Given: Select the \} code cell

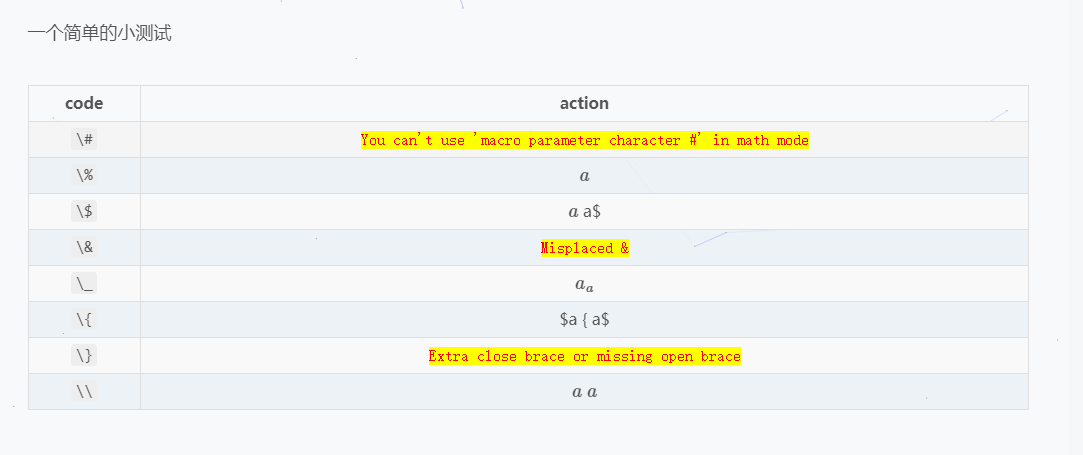Looking at the screenshot, I should (x=84, y=356).
